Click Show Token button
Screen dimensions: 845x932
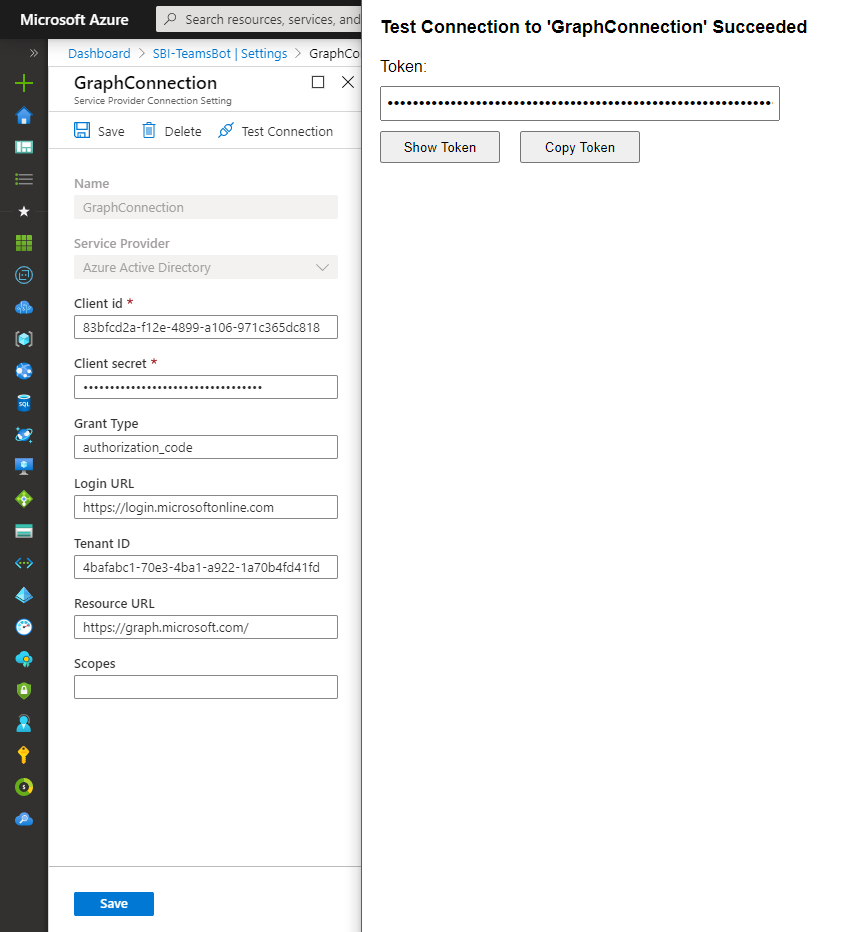(x=440, y=147)
